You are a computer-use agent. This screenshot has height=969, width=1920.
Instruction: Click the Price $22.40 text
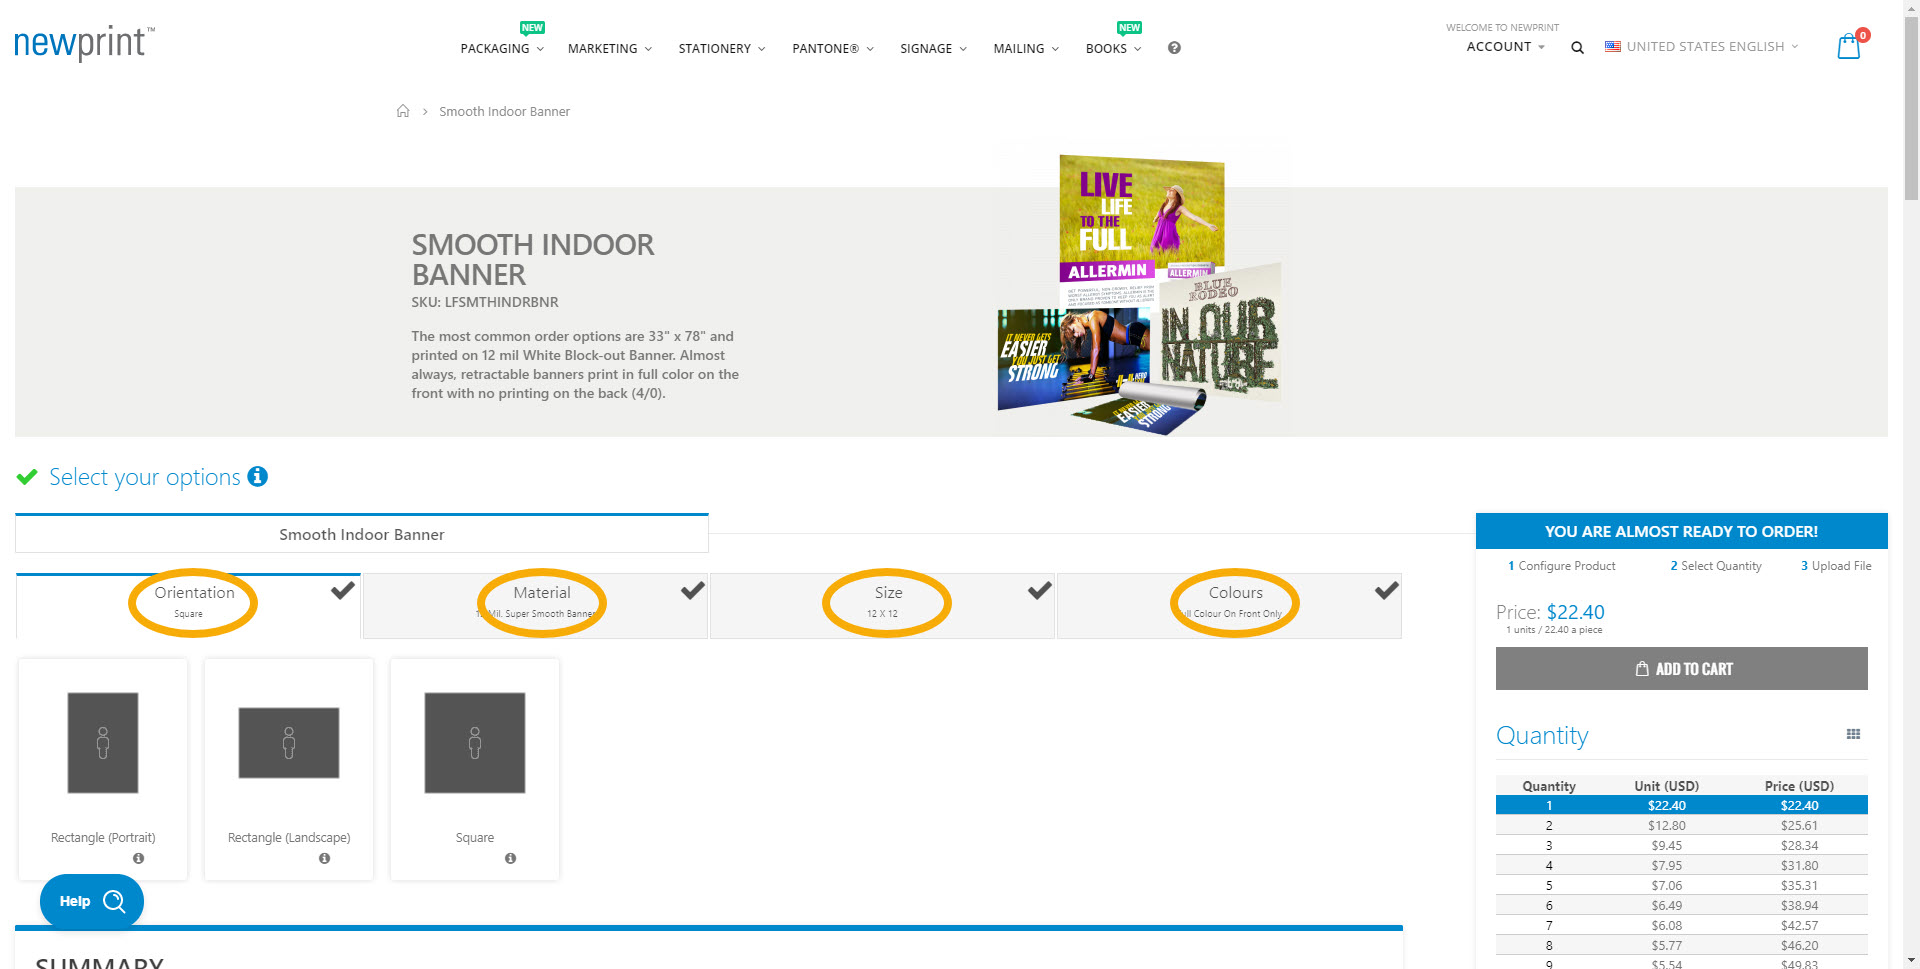coord(1550,612)
